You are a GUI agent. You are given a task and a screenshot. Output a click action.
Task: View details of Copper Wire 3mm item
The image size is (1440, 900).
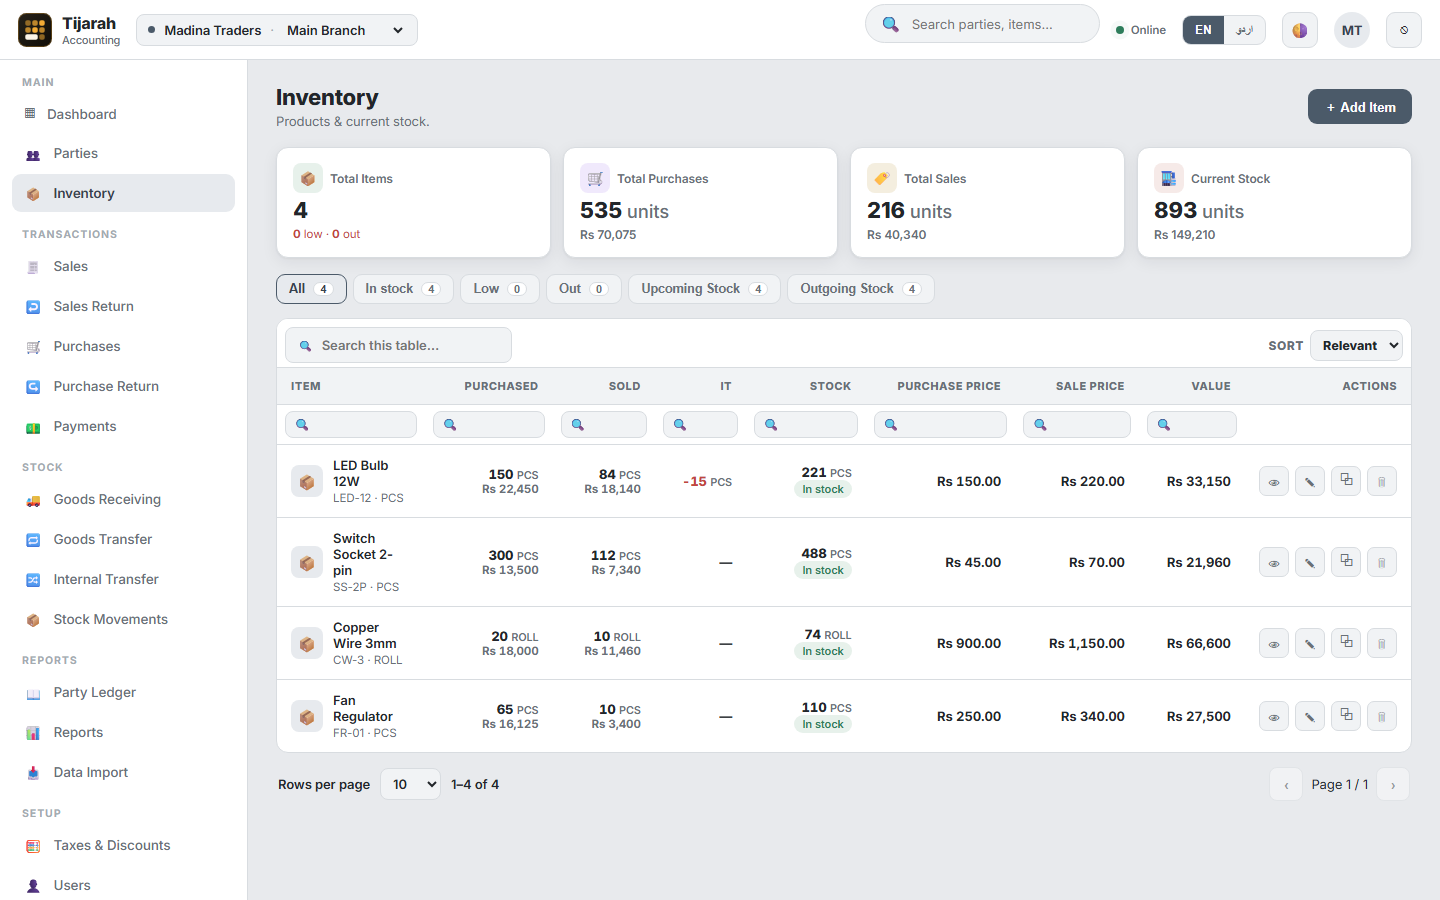point(1273,643)
